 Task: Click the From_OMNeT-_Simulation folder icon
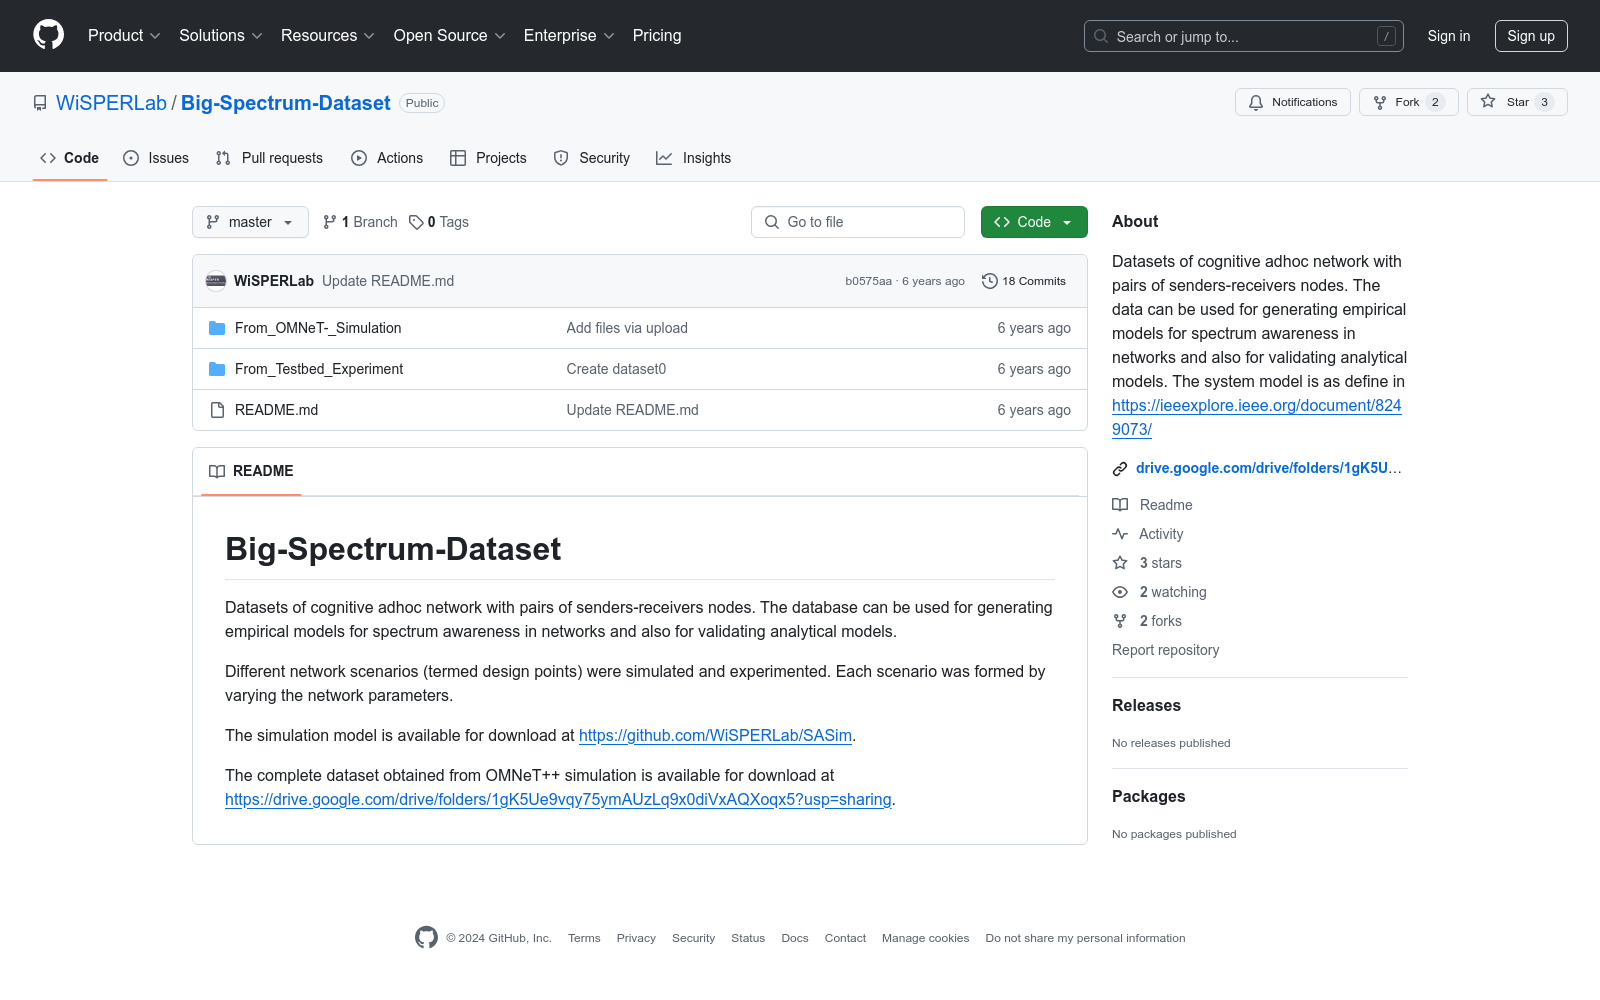click(217, 328)
